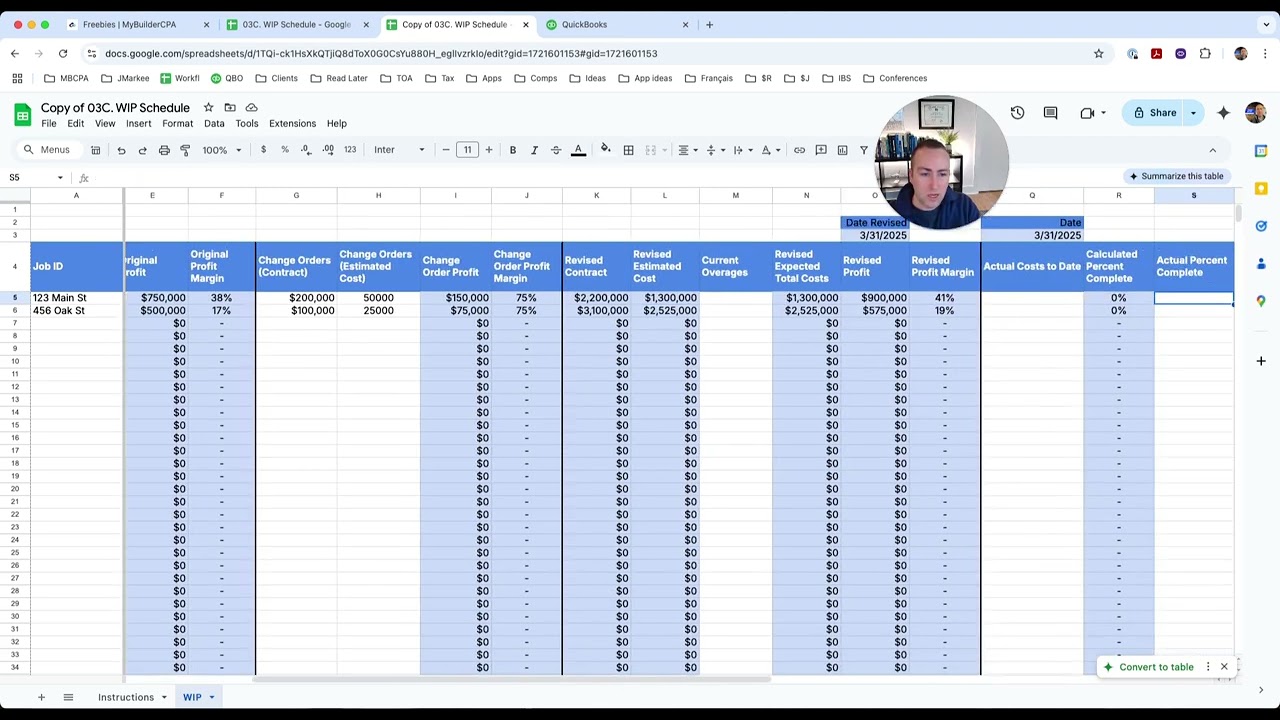Switch to the Instructions sheet tab
The height and width of the screenshot is (720, 1280).
pos(126,697)
